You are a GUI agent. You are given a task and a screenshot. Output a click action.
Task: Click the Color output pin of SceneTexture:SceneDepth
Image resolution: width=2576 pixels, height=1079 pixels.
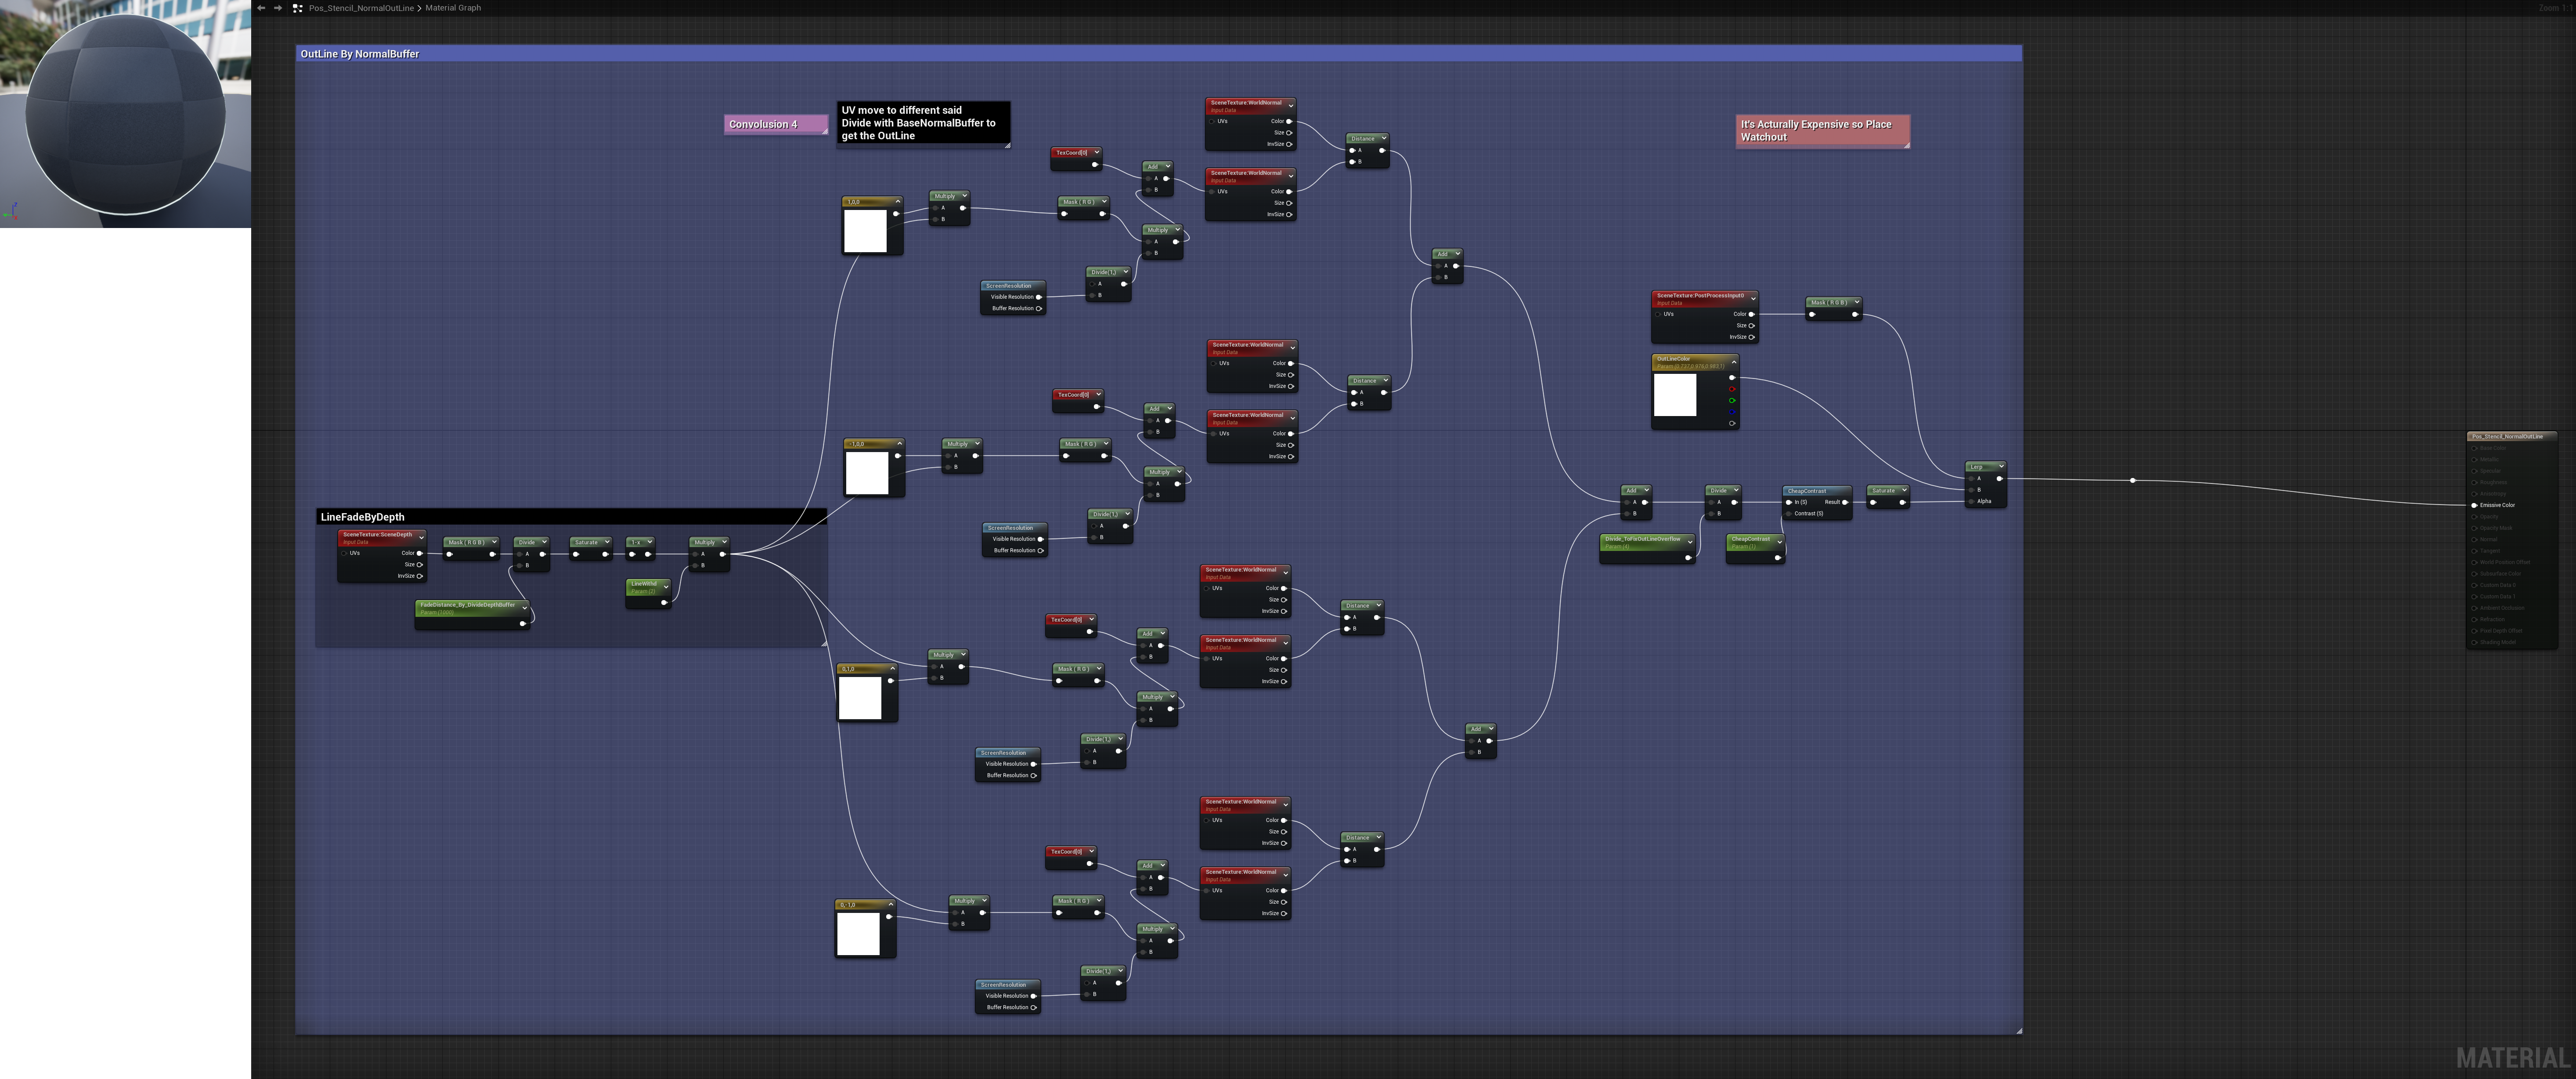(420, 553)
